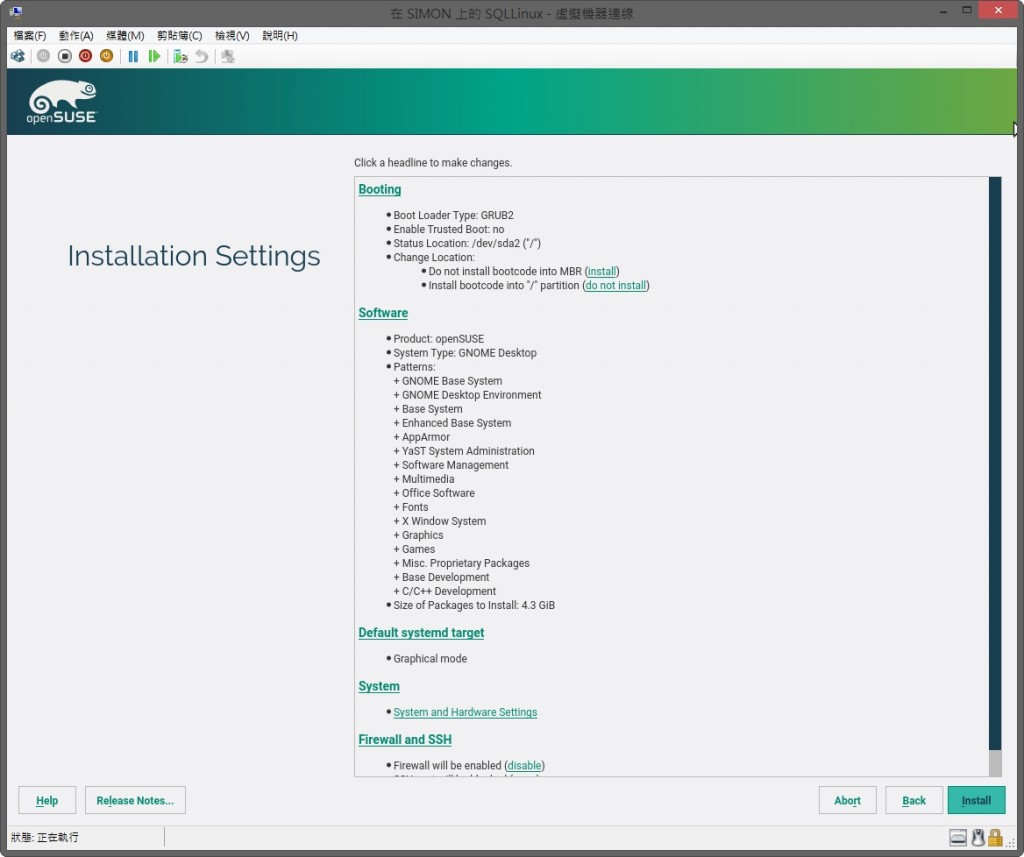This screenshot has width=1024, height=857.
Task: Save VM state with the orange power icon
Action: tap(106, 56)
